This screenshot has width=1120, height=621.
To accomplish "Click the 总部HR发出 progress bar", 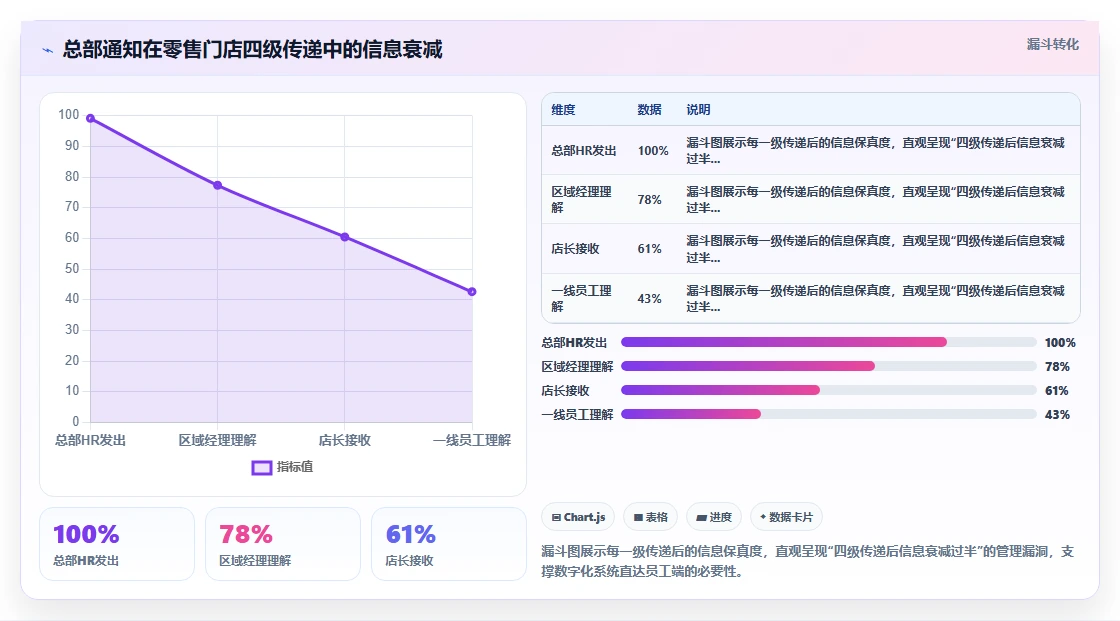I will pyautogui.click(x=829, y=342).
